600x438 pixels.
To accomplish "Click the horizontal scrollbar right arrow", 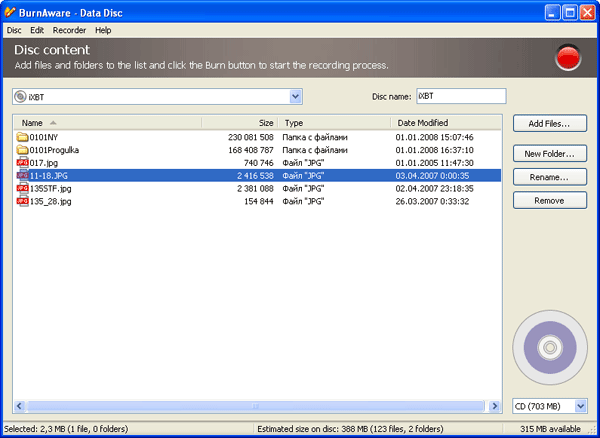I will pos(495,406).
